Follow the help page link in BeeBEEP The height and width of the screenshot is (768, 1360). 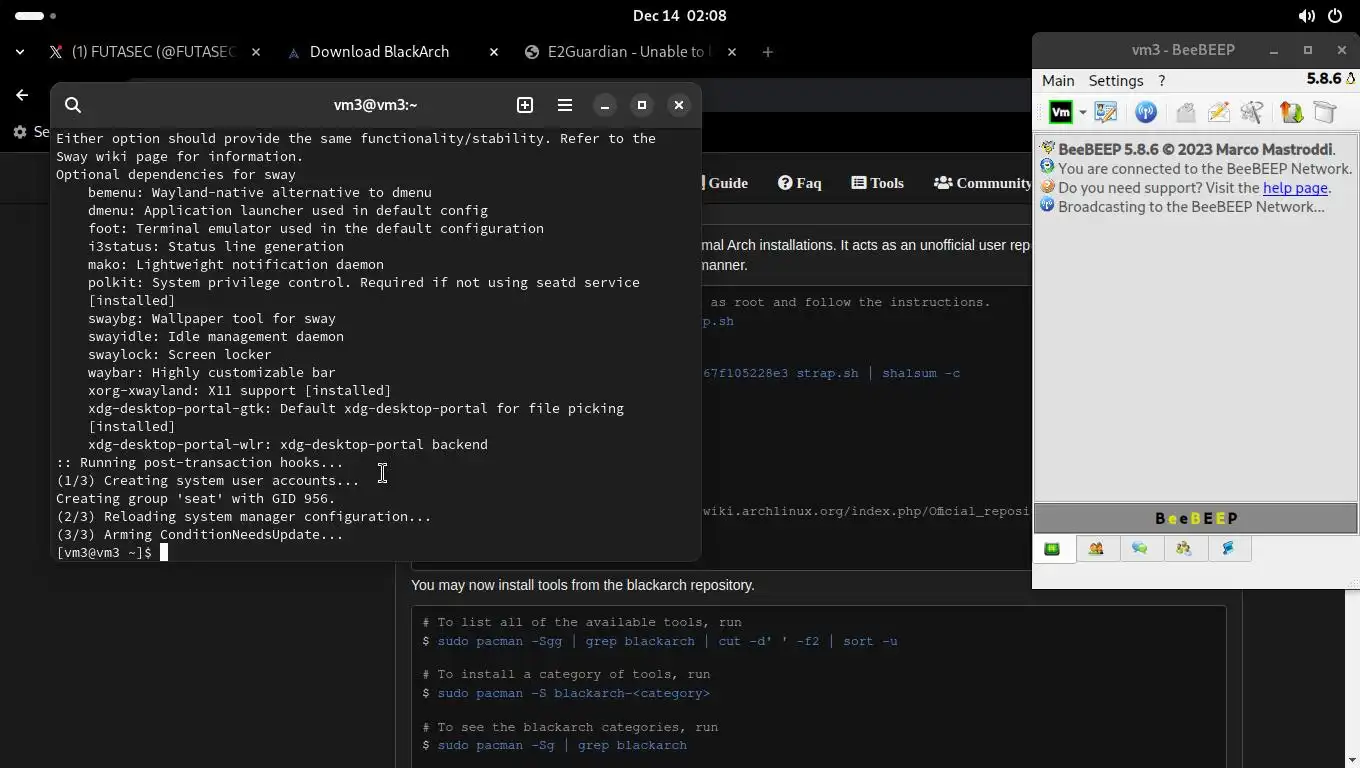1295,187
